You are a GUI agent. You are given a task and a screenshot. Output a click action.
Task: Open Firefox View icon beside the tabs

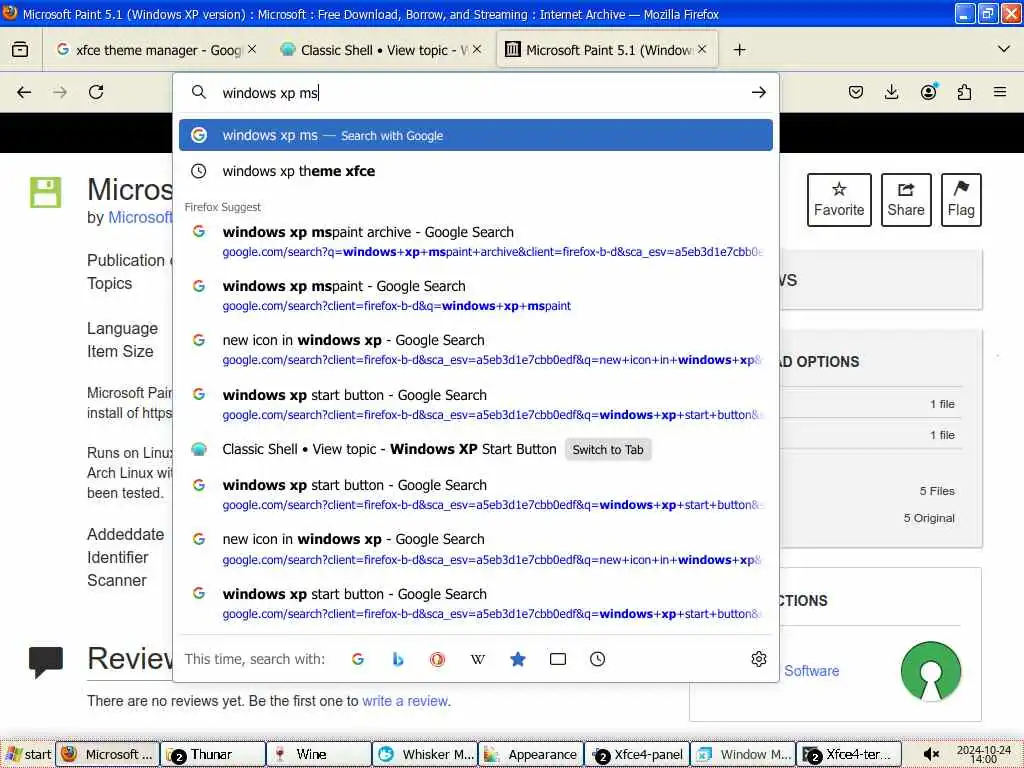pos(20,50)
